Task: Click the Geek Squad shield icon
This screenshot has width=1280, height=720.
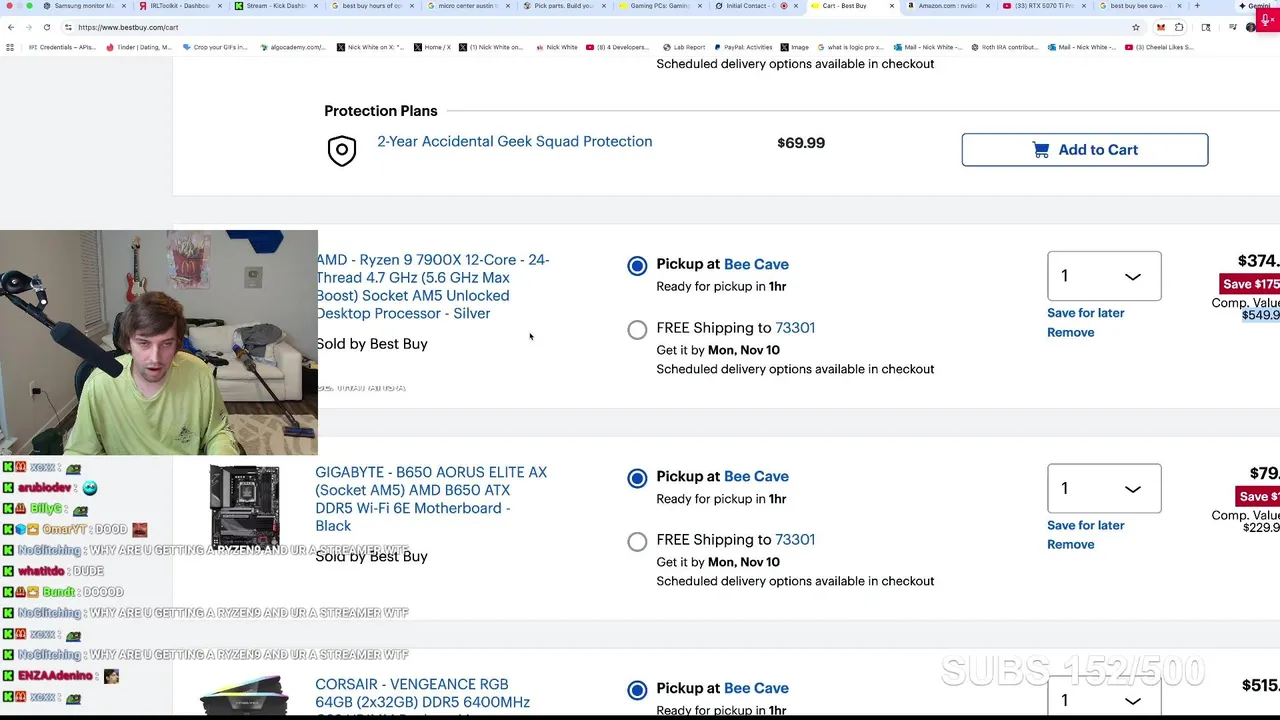Action: coord(342,150)
